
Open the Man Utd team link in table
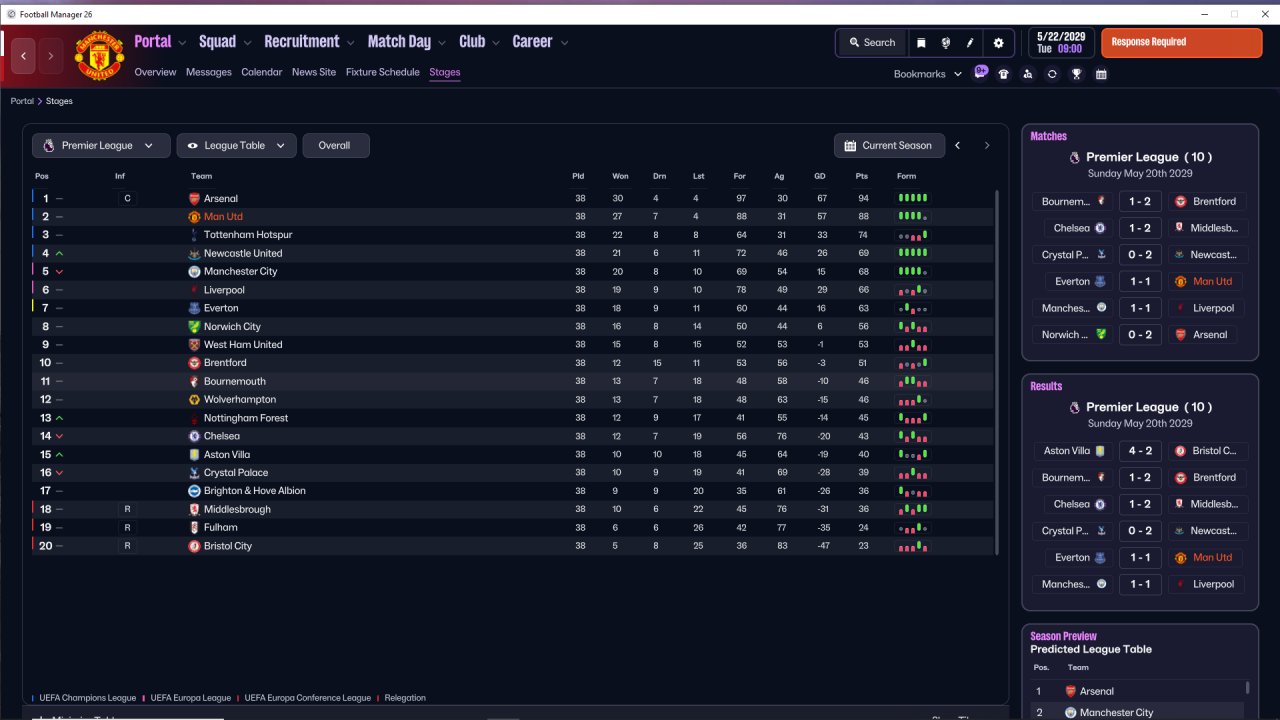point(223,217)
